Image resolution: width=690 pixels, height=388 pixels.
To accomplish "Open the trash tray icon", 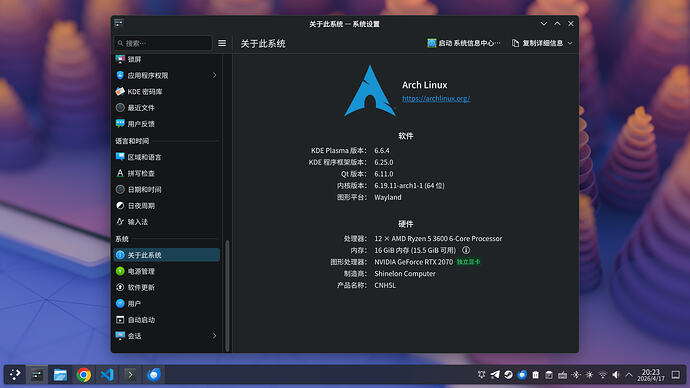I will pos(536,375).
